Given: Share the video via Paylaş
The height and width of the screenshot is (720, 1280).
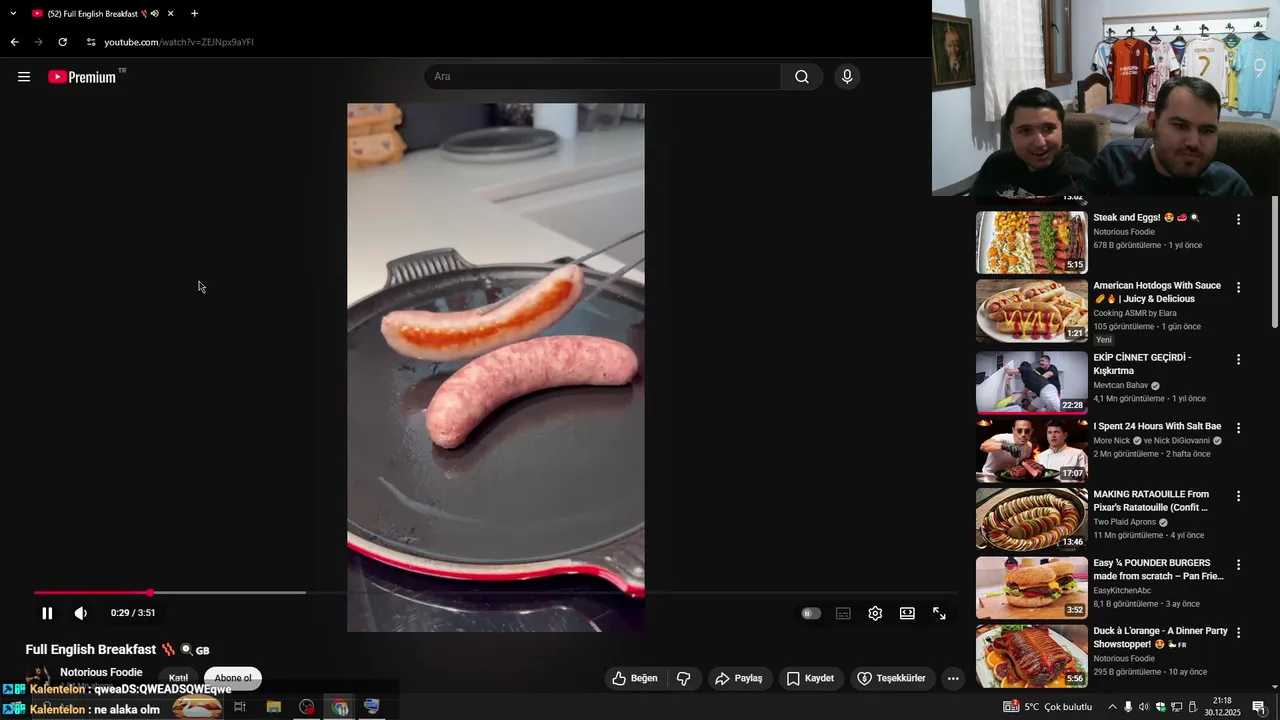Looking at the screenshot, I should click(x=738, y=678).
